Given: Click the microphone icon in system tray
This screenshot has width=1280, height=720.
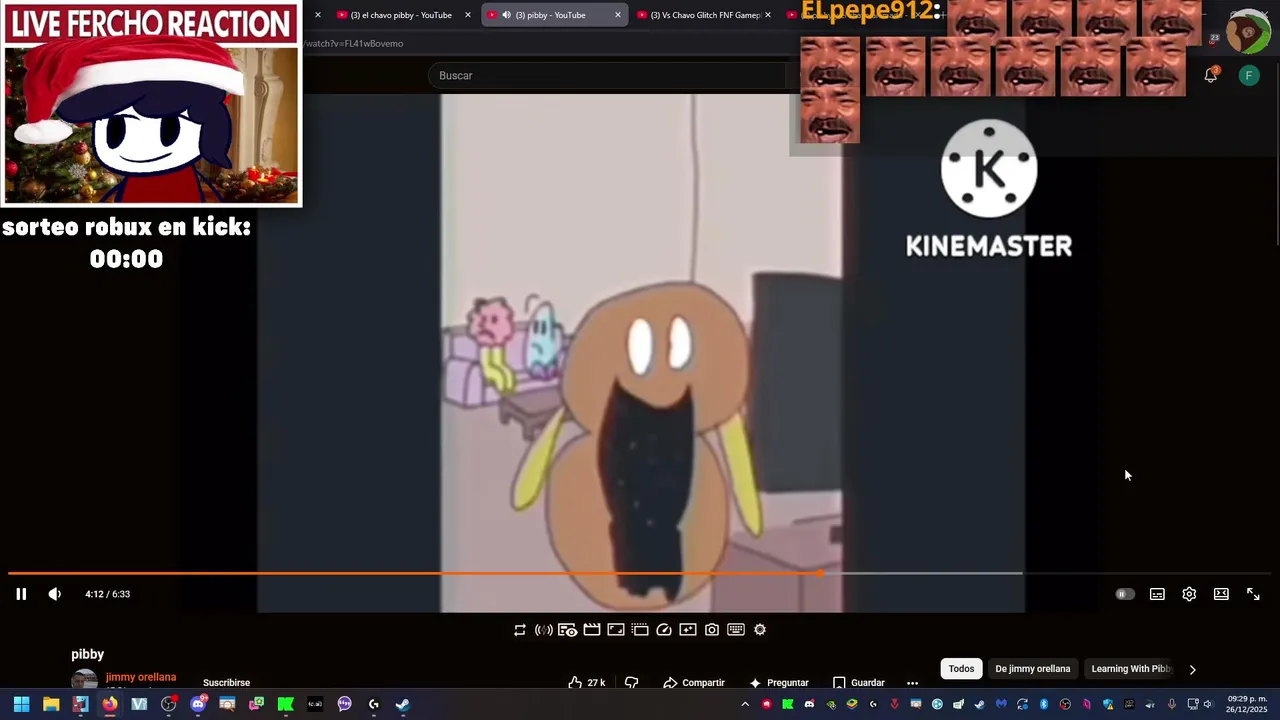Looking at the screenshot, I should (1171, 704).
